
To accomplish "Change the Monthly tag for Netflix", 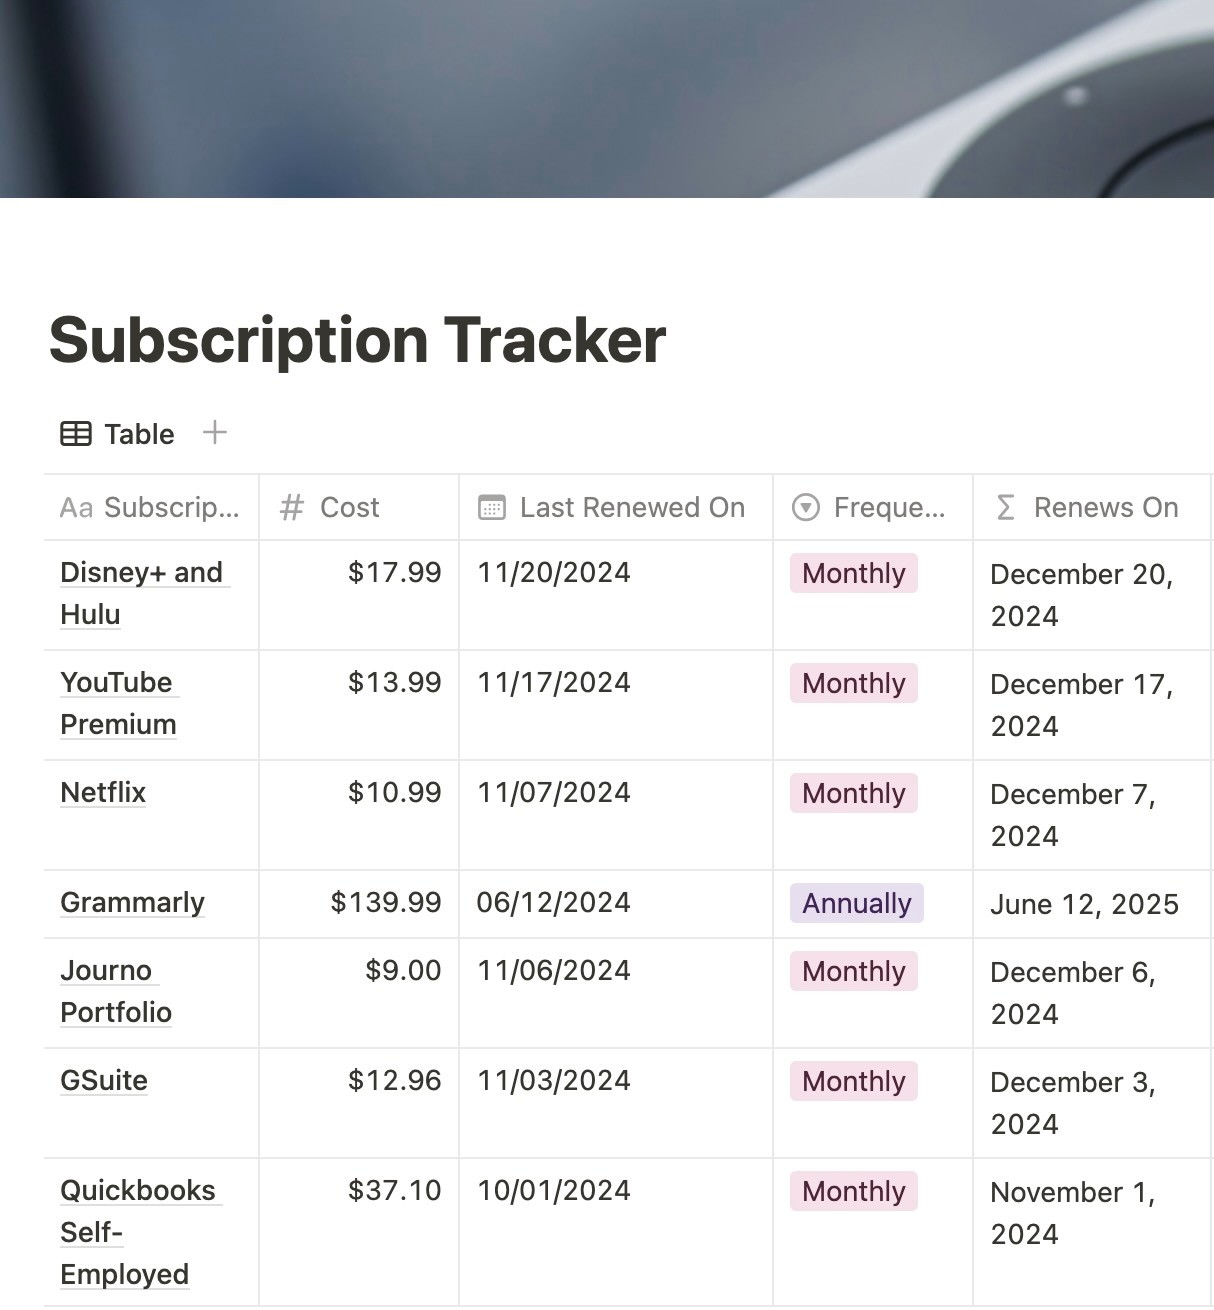I will click(x=854, y=793).
